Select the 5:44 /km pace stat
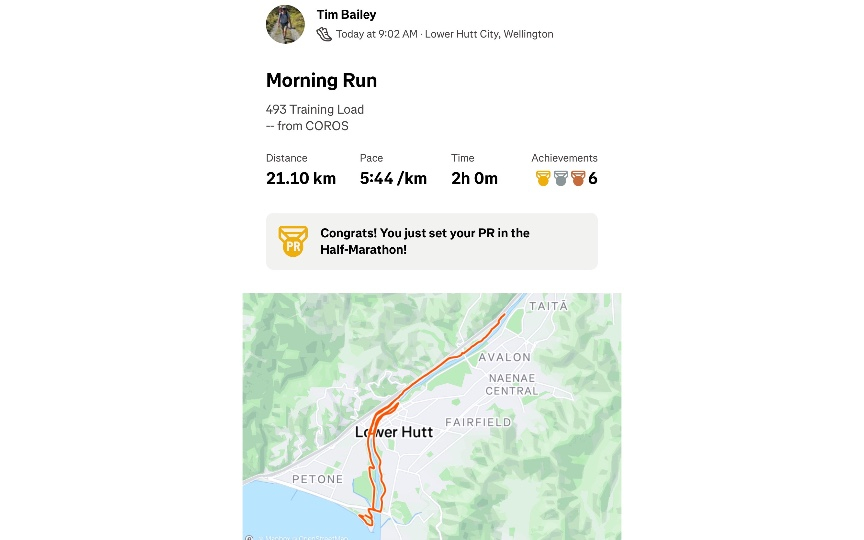 (393, 179)
